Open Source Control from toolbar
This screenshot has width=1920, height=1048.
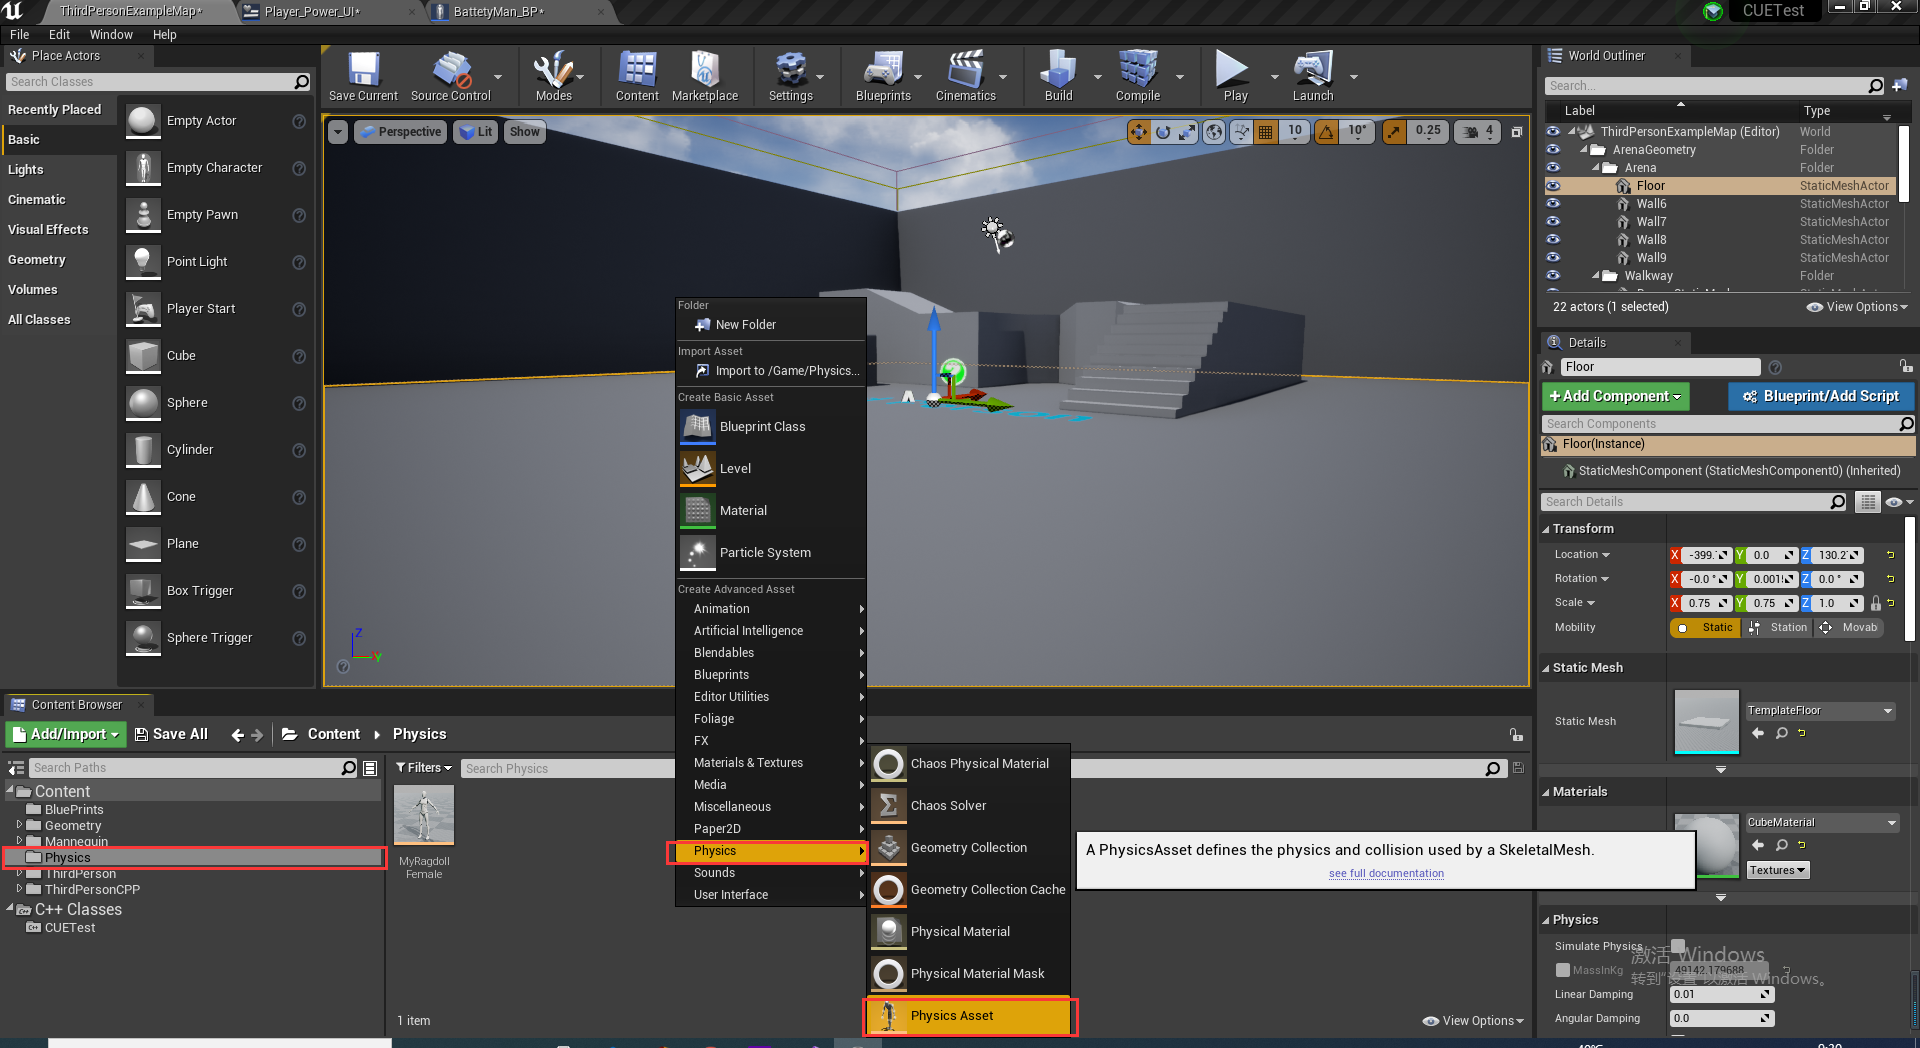point(451,76)
